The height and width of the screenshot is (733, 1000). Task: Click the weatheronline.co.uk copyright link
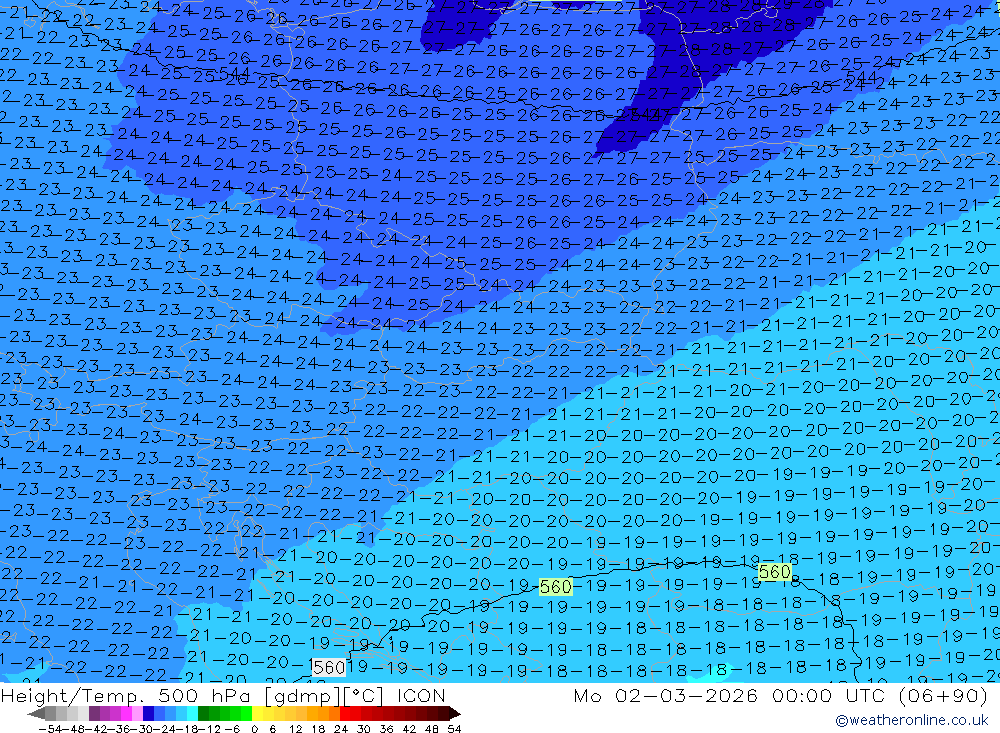[912, 720]
